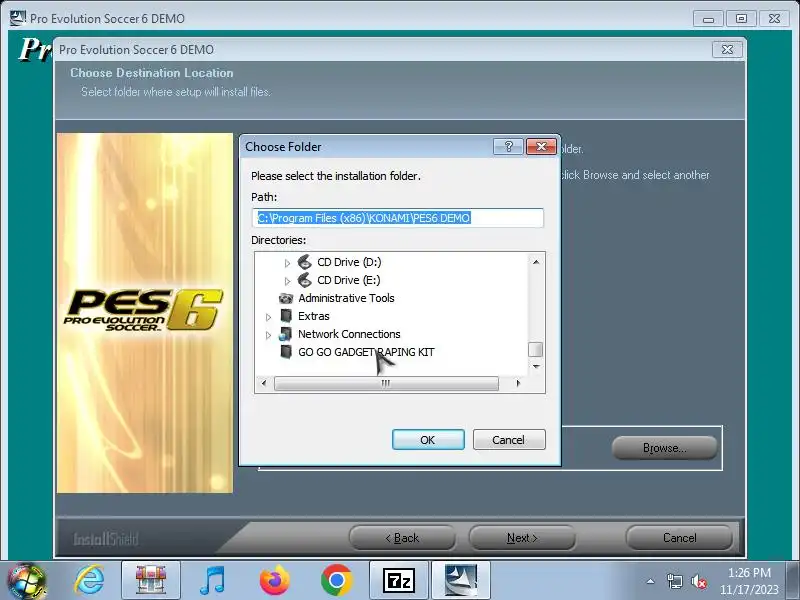Open the Windows Start orb
Screen dimensions: 800x600
point(26,581)
